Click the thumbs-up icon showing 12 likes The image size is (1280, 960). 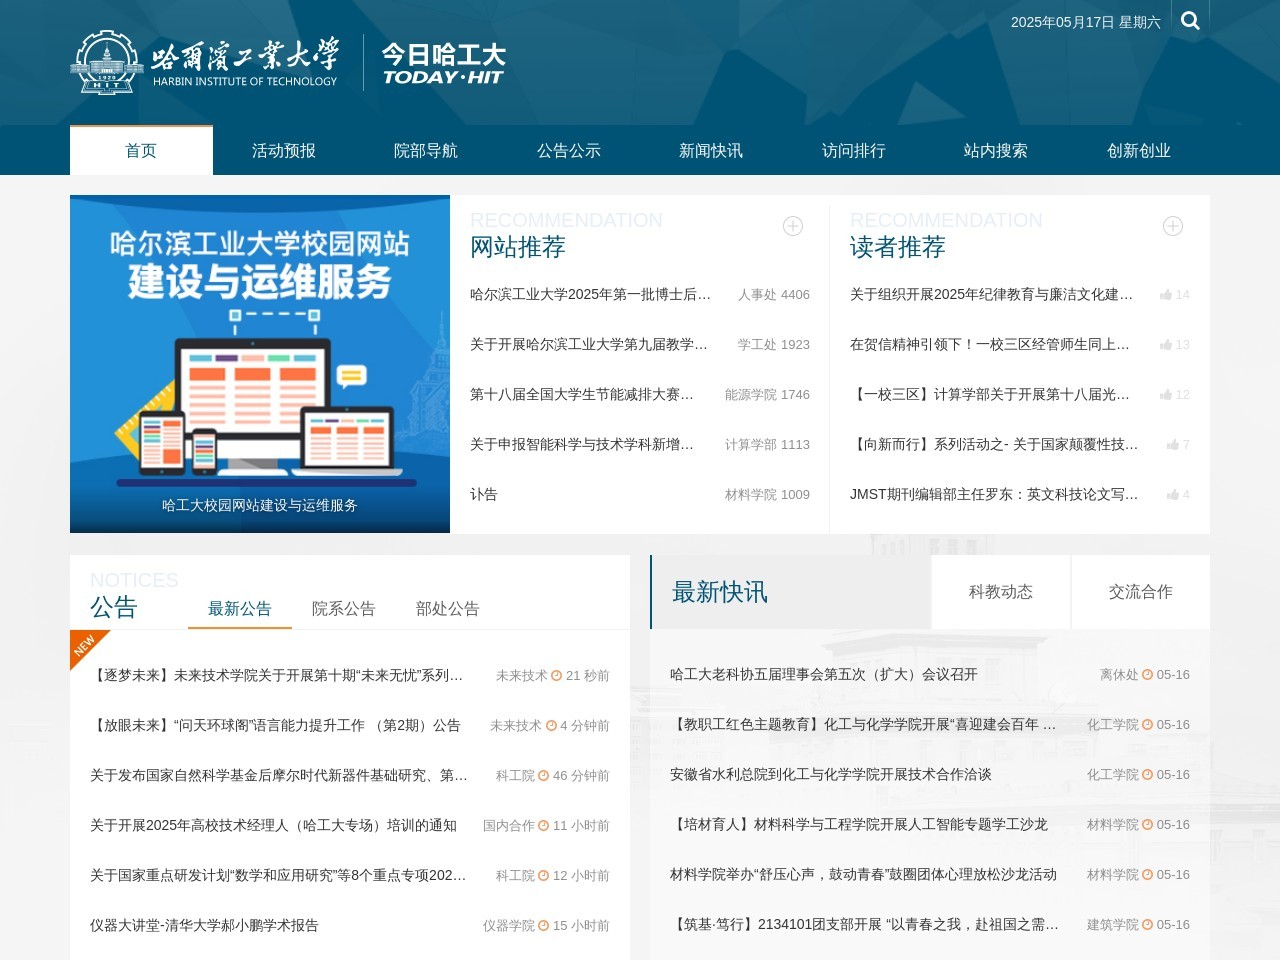pyautogui.click(x=1166, y=395)
